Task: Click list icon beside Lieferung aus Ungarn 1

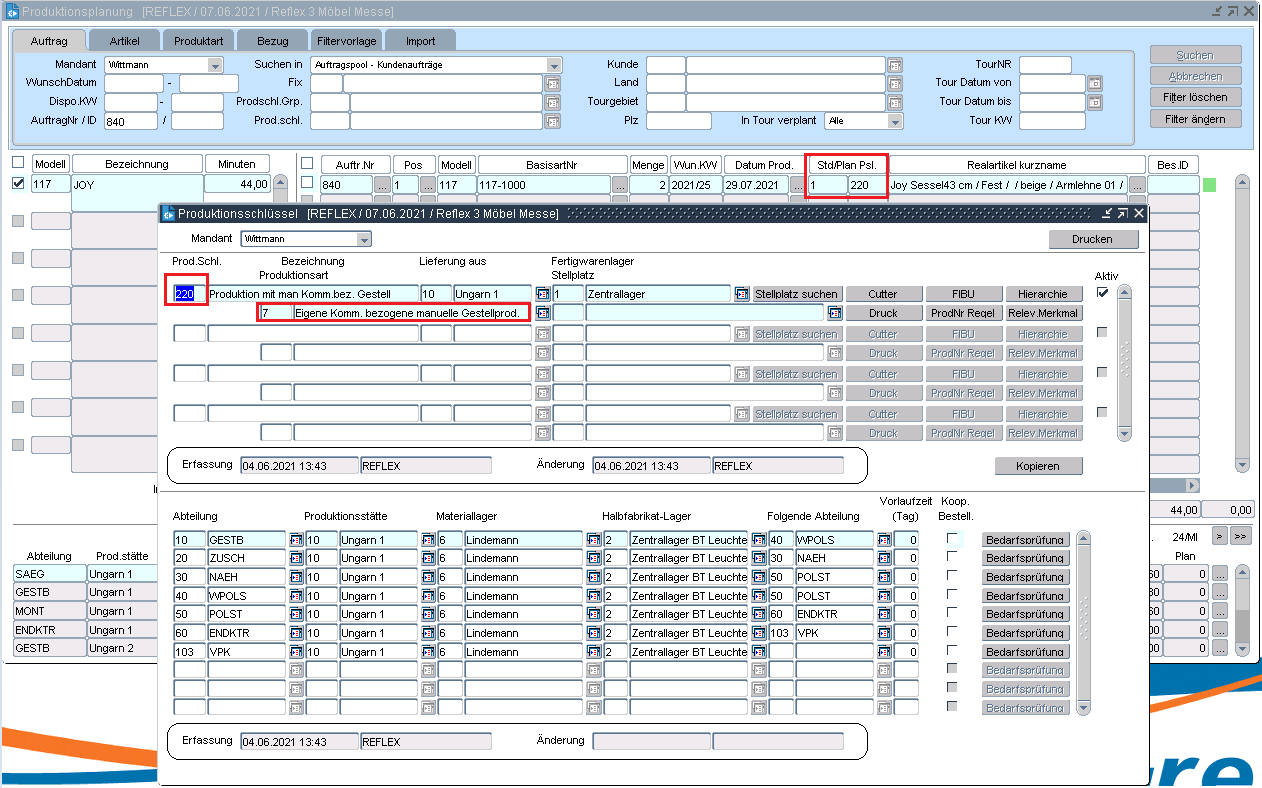Action: (543, 294)
